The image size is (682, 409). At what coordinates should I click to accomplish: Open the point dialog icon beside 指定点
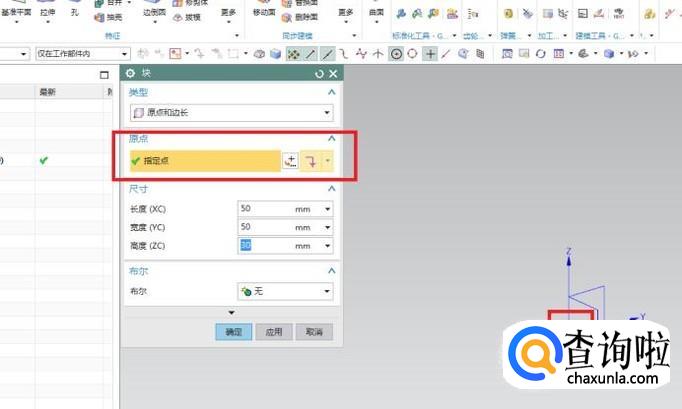(x=291, y=161)
